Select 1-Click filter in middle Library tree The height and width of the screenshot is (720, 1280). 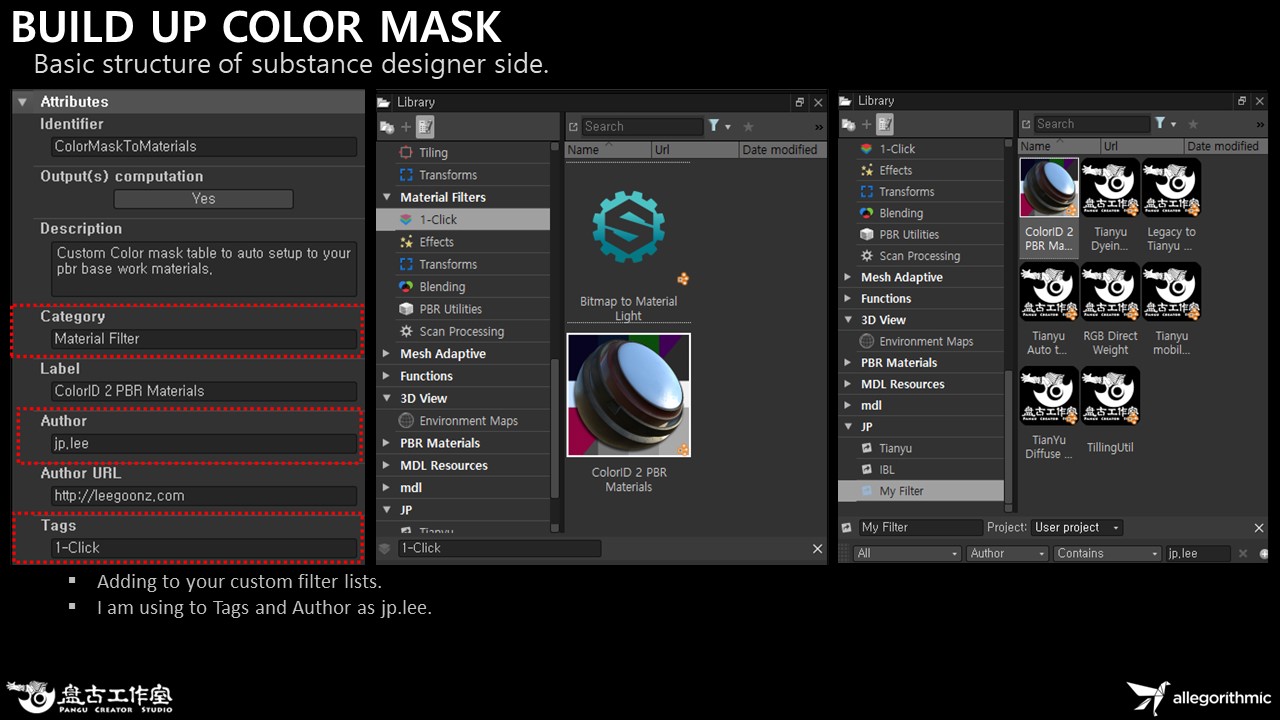pos(463,219)
